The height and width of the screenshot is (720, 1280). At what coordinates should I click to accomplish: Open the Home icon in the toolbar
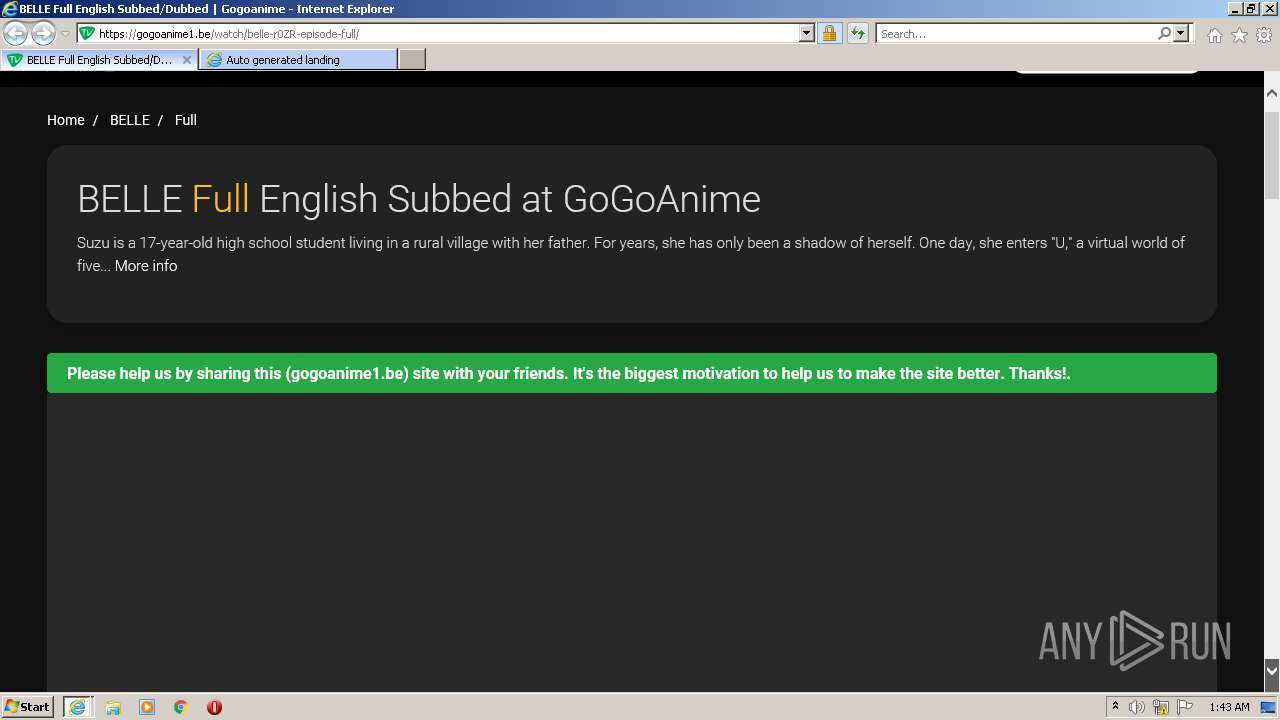click(x=1214, y=35)
